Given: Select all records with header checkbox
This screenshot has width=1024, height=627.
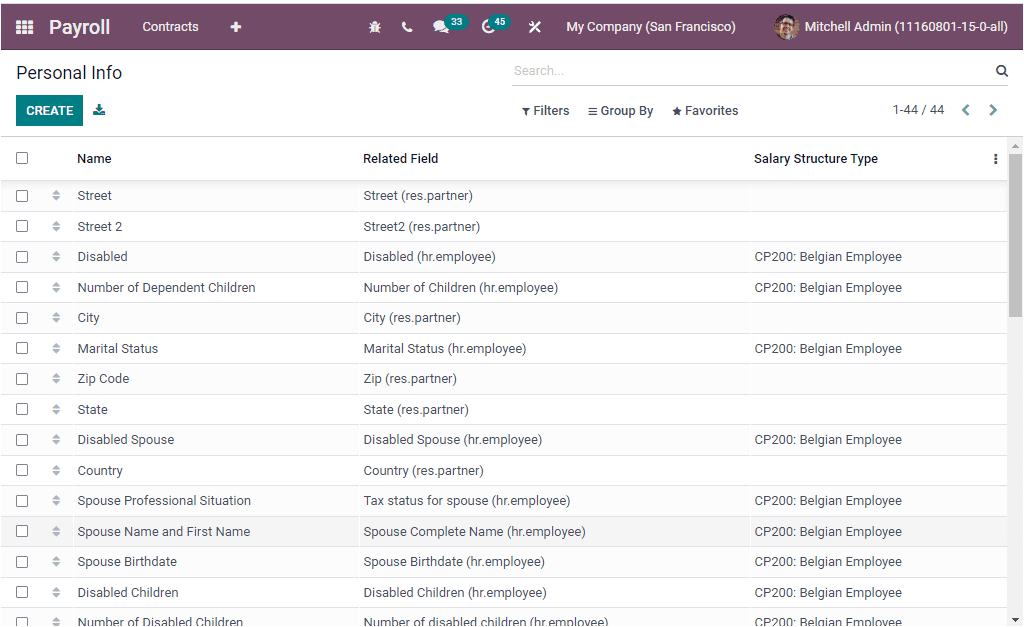Looking at the screenshot, I should click(22, 158).
